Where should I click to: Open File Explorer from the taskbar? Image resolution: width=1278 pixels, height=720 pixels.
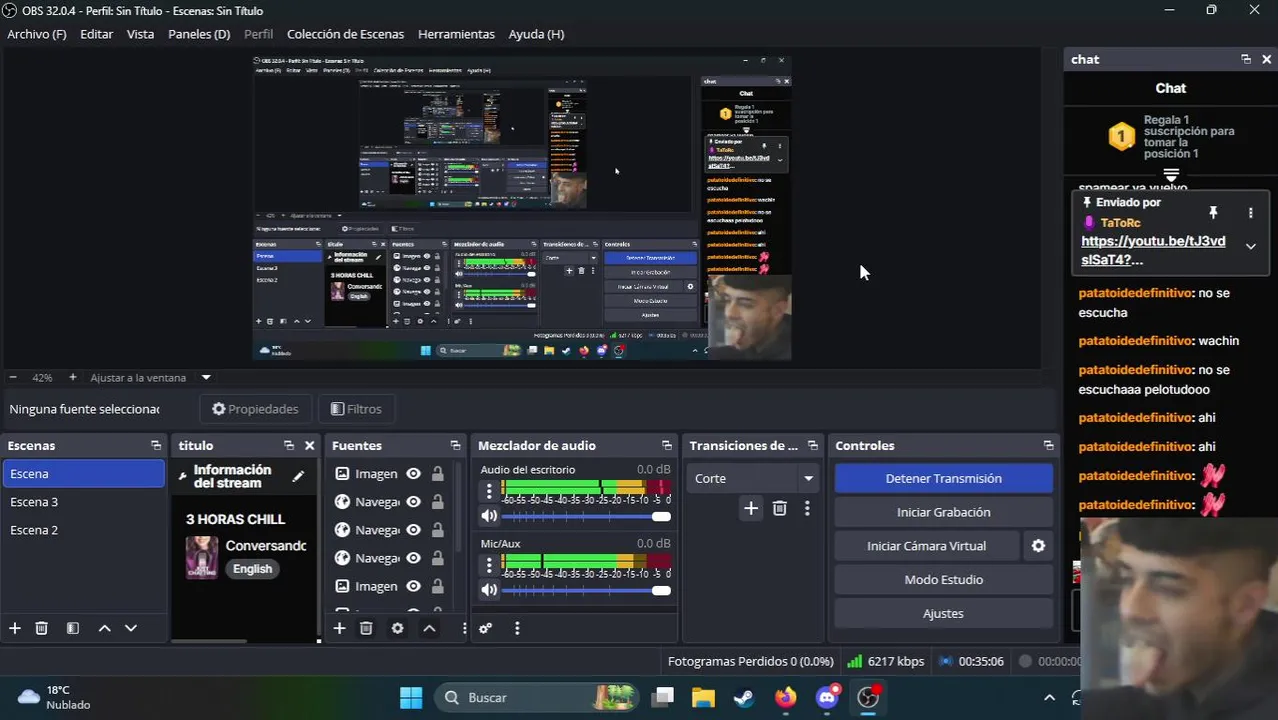click(703, 697)
